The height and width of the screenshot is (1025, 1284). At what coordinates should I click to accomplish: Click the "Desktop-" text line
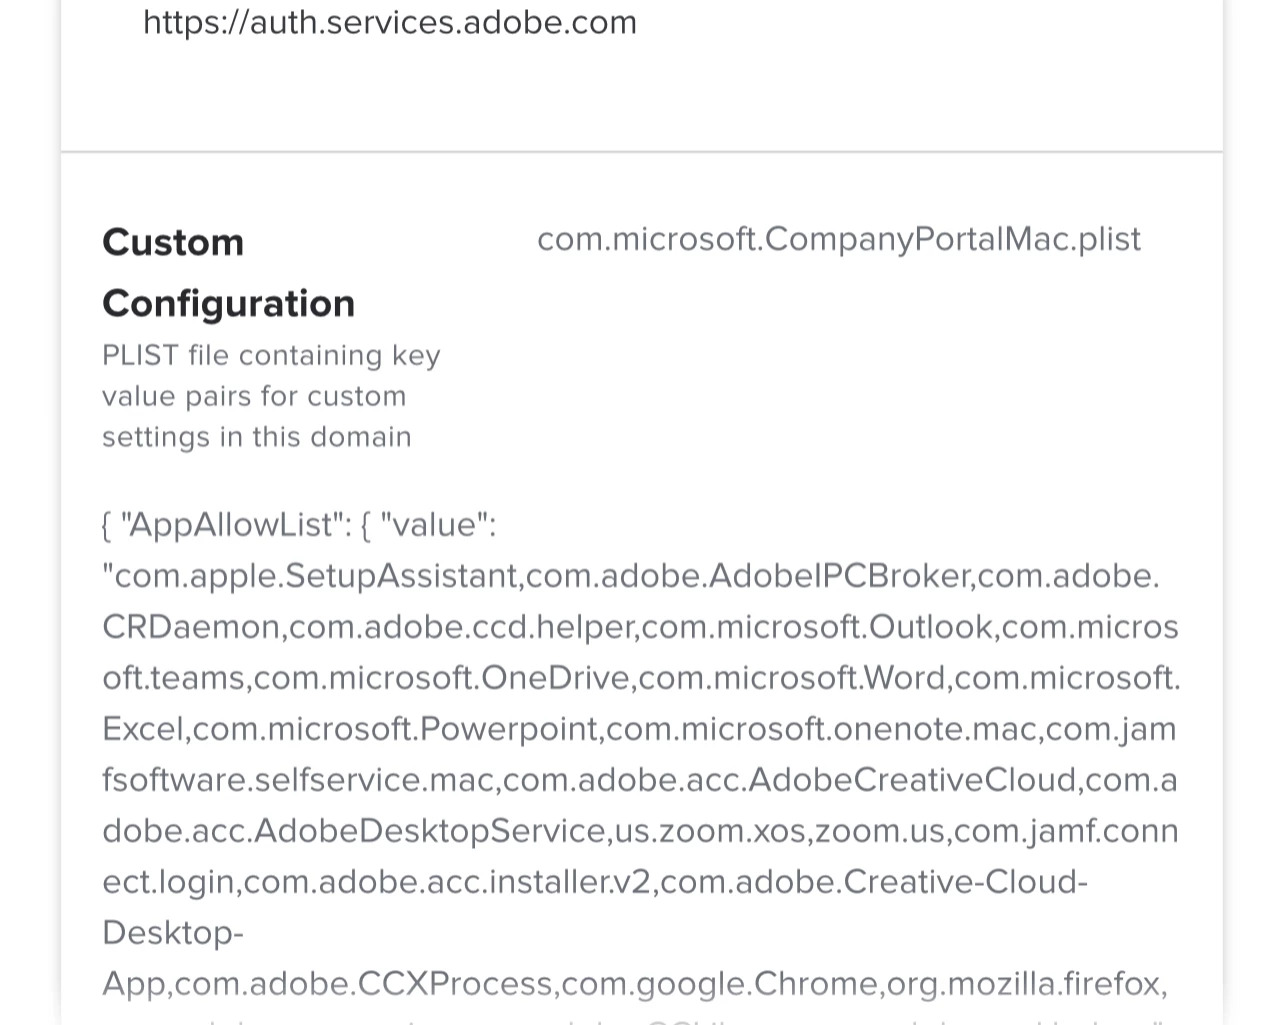tap(173, 933)
